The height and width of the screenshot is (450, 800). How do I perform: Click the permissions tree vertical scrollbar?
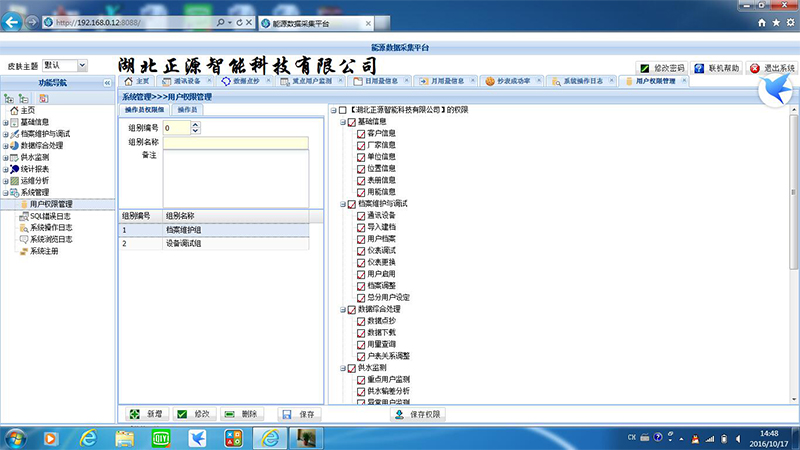793,191
